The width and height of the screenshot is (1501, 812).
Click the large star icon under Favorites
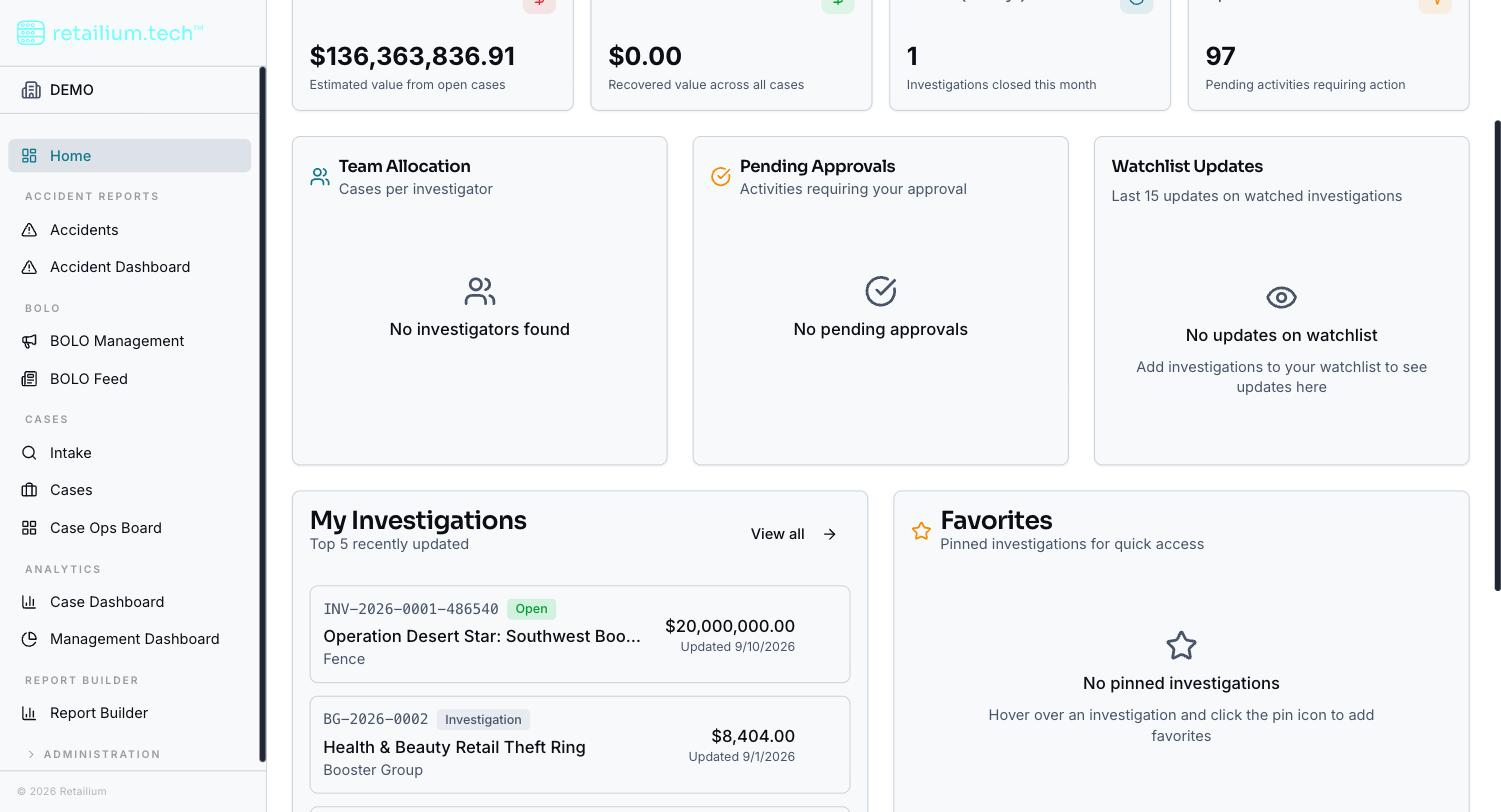(1181, 645)
